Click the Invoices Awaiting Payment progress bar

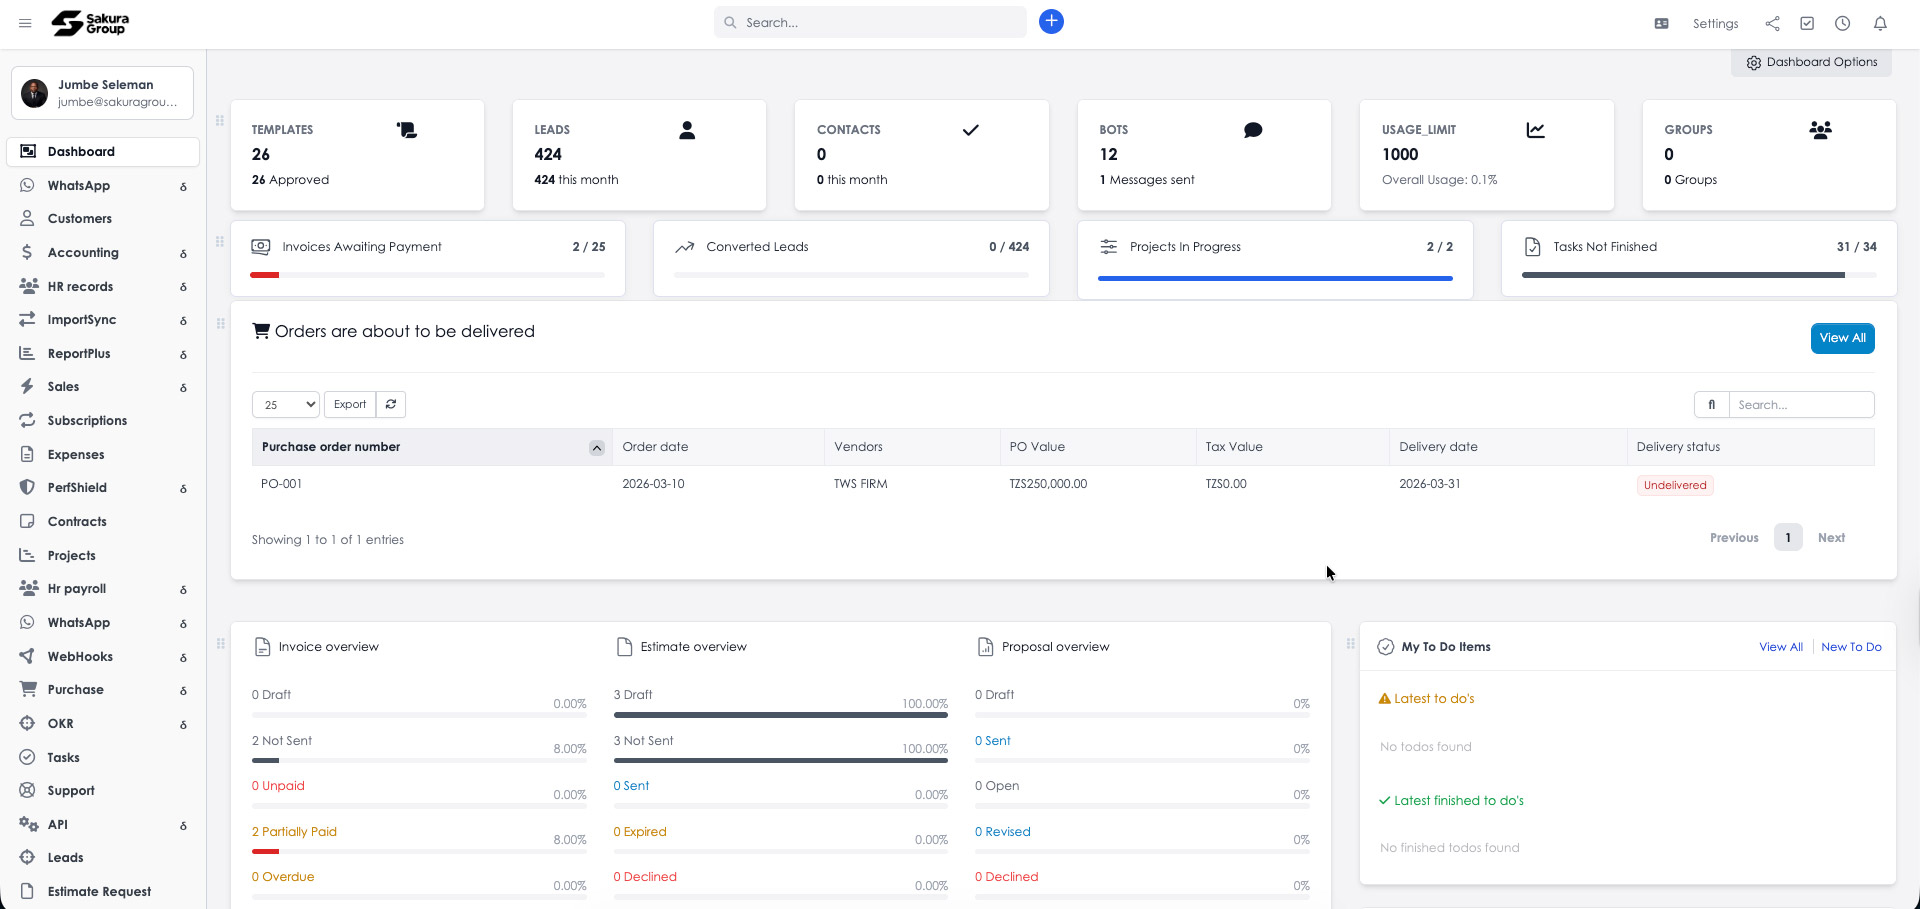pos(427,275)
